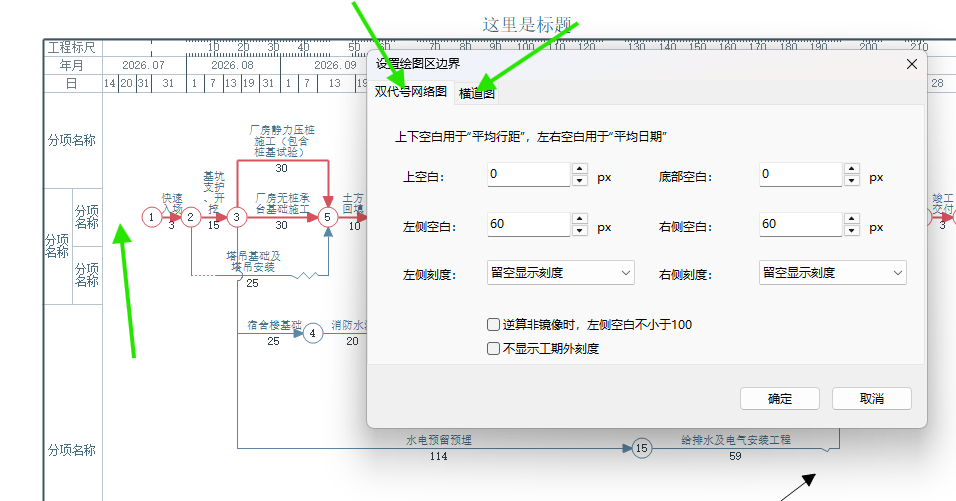Click the bottom 分项名称 row label
This screenshot has width=956, height=501.
(72, 450)
